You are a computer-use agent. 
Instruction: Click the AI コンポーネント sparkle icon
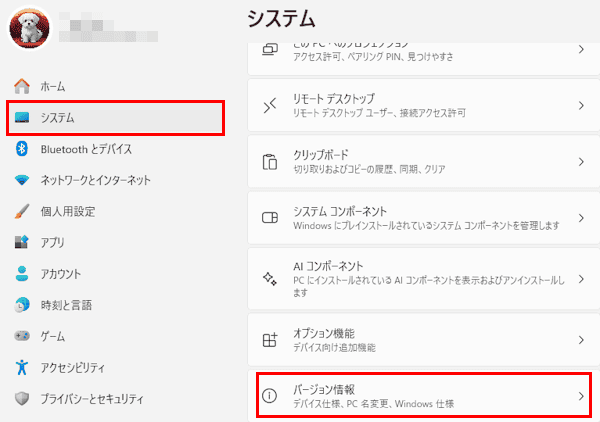pos(270,279)
